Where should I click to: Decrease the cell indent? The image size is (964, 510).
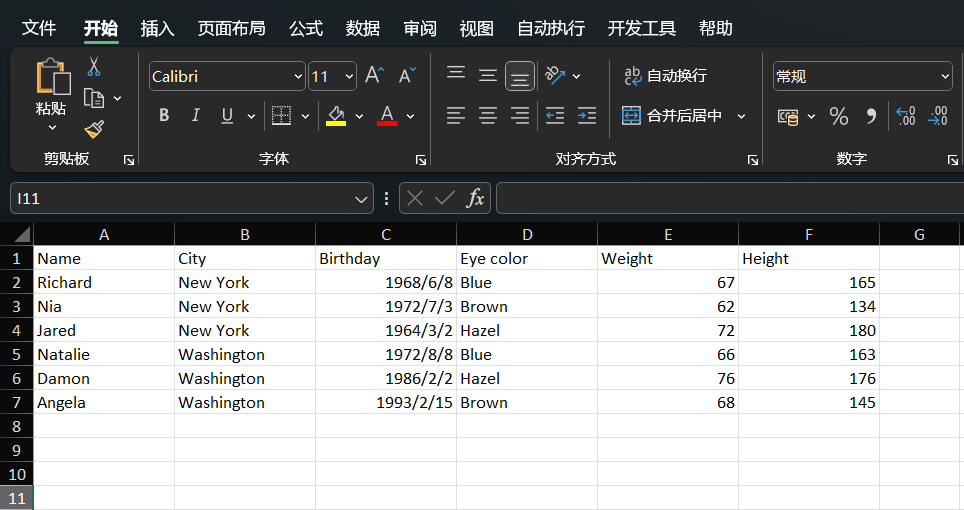click(555, 116)
